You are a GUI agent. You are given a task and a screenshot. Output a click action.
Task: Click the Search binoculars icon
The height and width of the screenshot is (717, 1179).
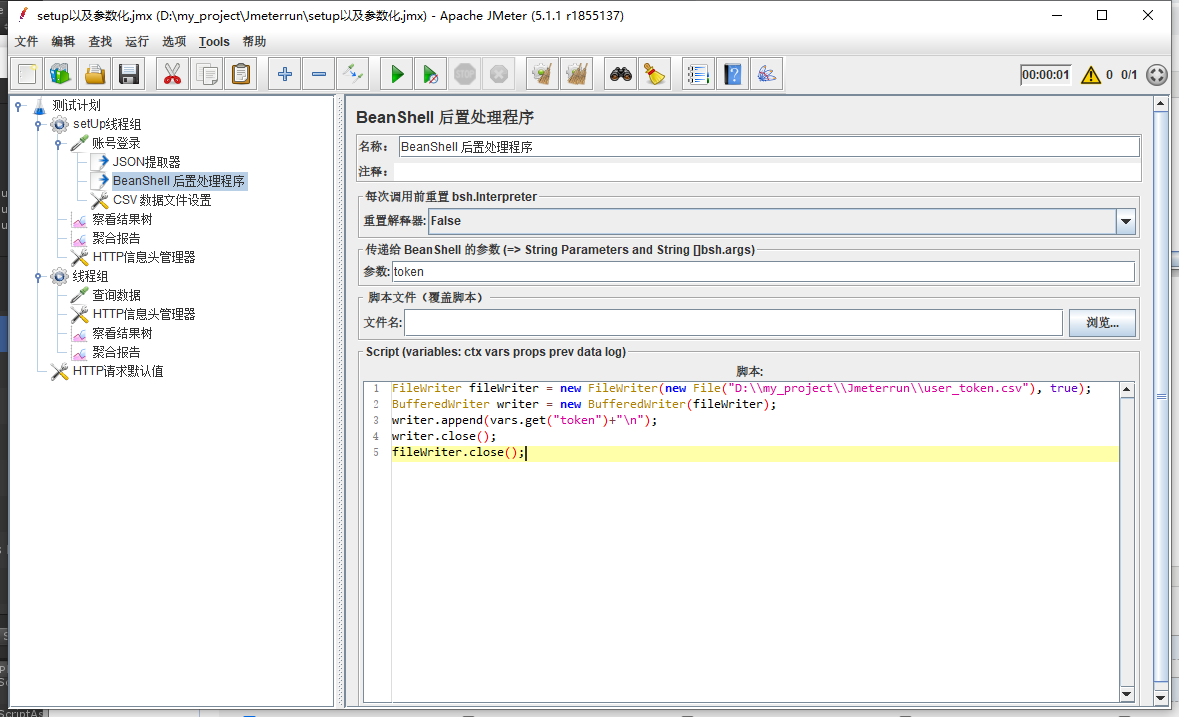click(620, 74)
